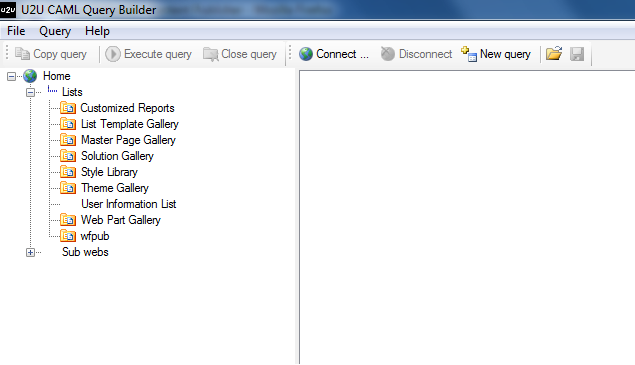Select the Lists tree item
The image size is (635, 365).
(72, 92)
